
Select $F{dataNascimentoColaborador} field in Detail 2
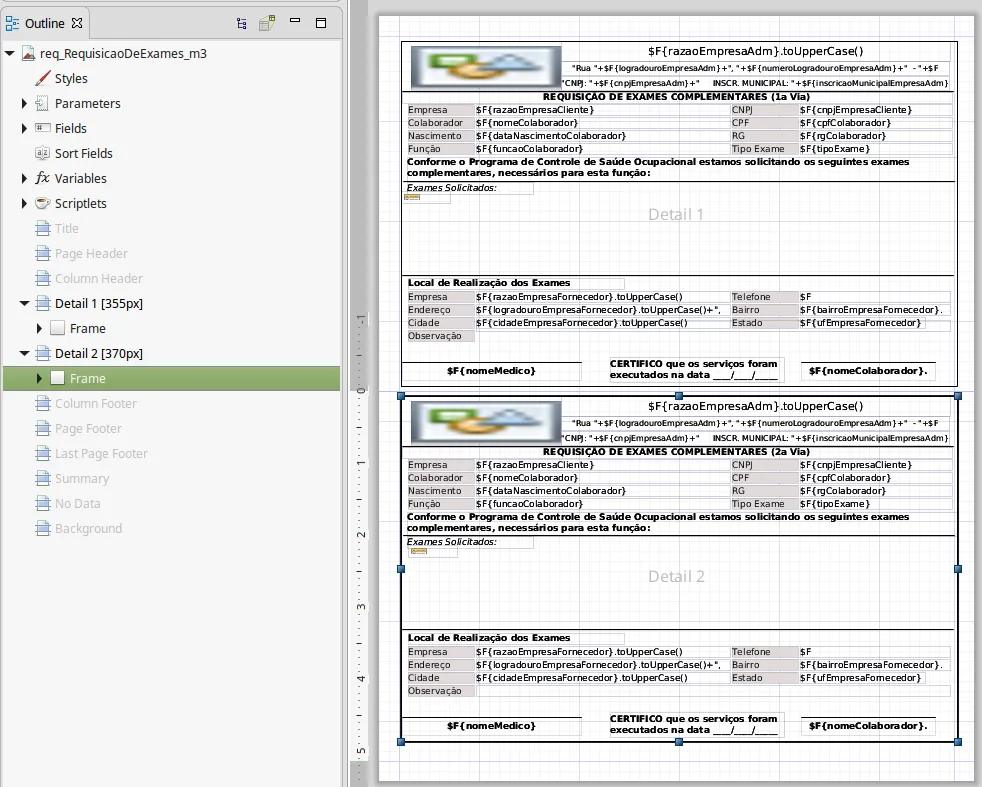pyautogui.click(x=602, y=491)
